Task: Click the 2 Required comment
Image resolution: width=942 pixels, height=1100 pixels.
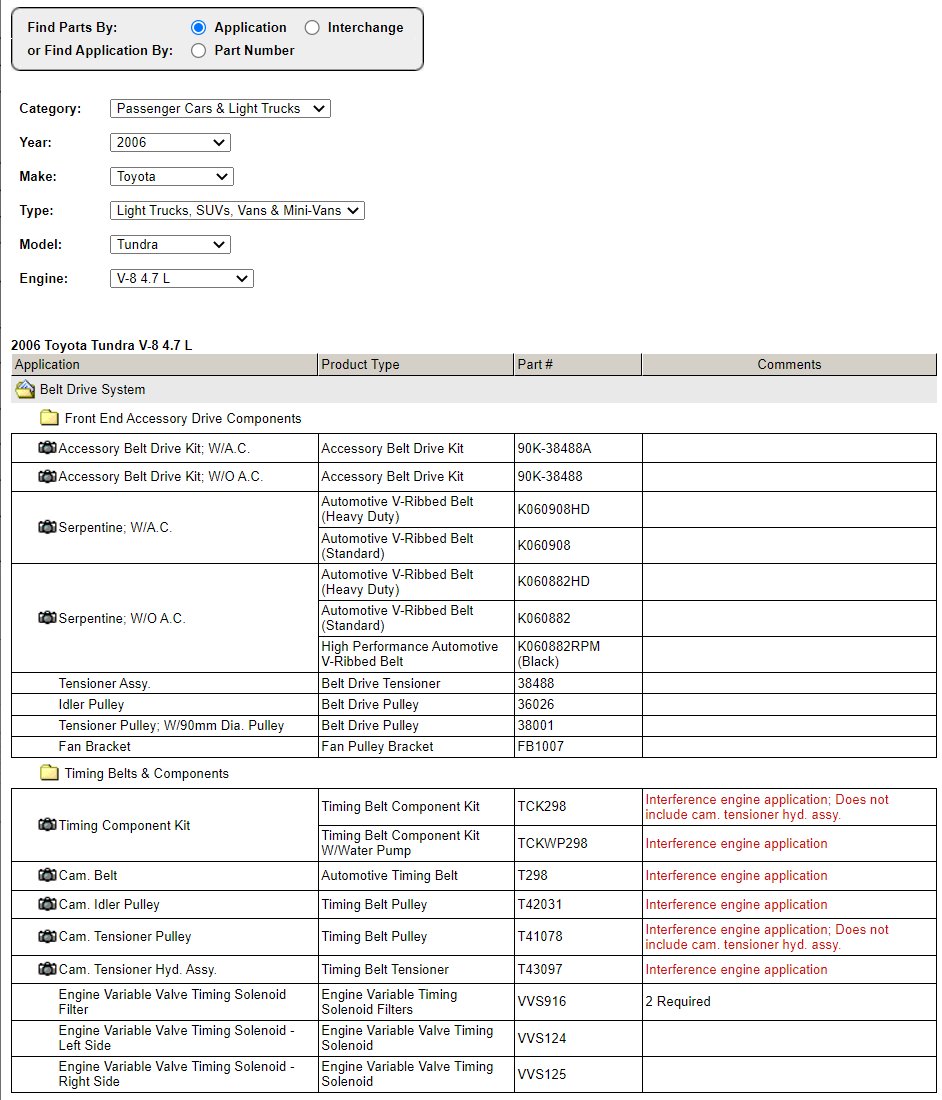Action: pyautogui.click(x=678, y=1002)
